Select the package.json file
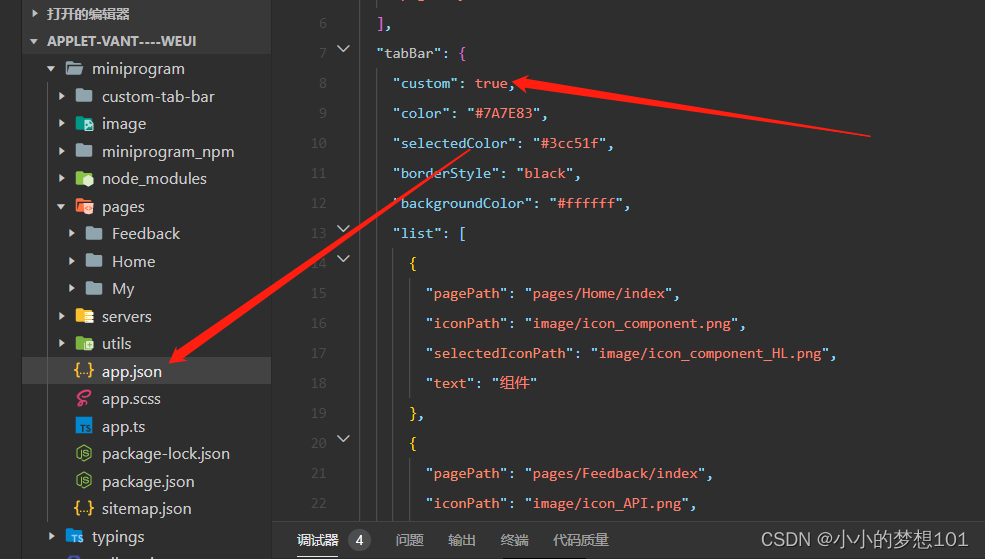This screenshot has height=559, width=985. [x=148, y=481]
